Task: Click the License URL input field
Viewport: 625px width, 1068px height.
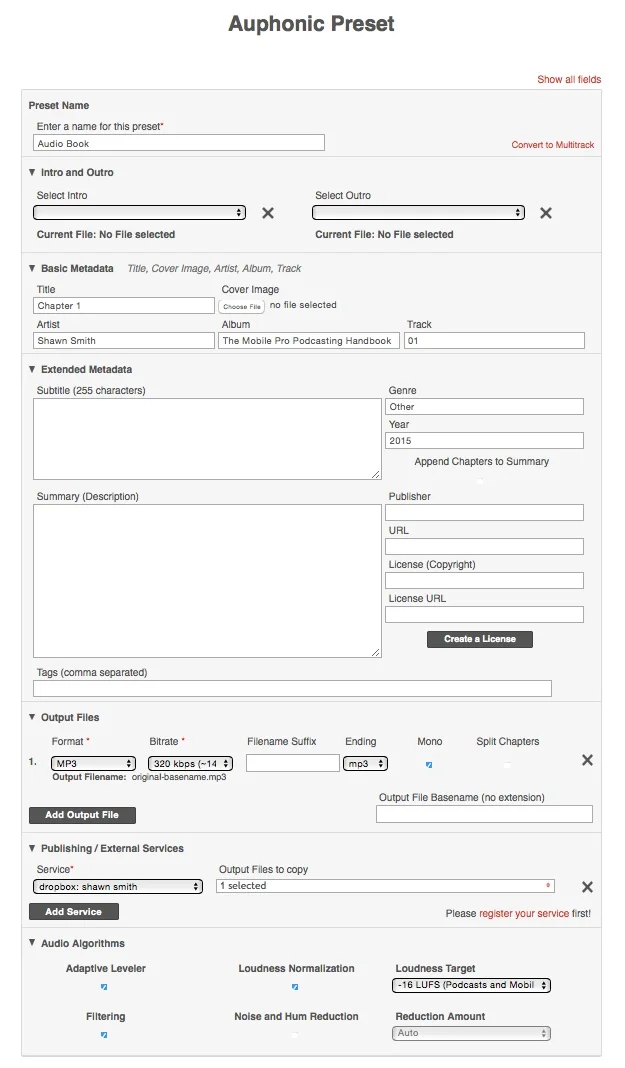Action: coord(485,615)
